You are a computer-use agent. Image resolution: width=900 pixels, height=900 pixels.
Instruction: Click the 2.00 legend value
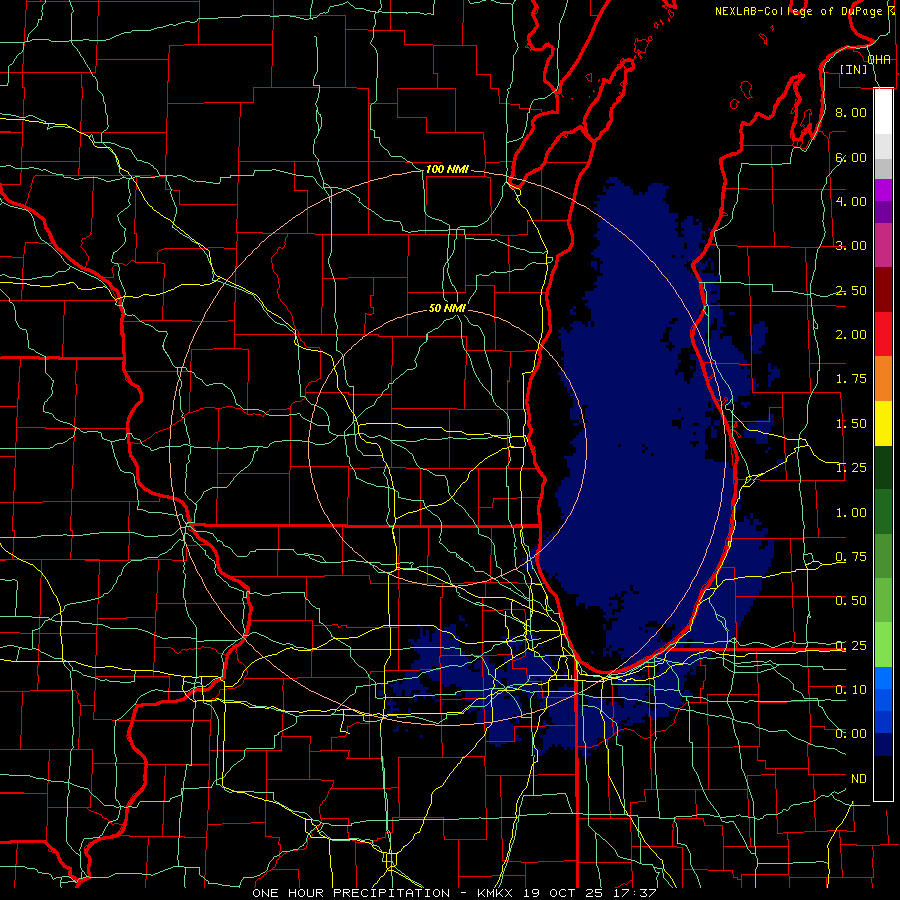click(x=851, y=335)
